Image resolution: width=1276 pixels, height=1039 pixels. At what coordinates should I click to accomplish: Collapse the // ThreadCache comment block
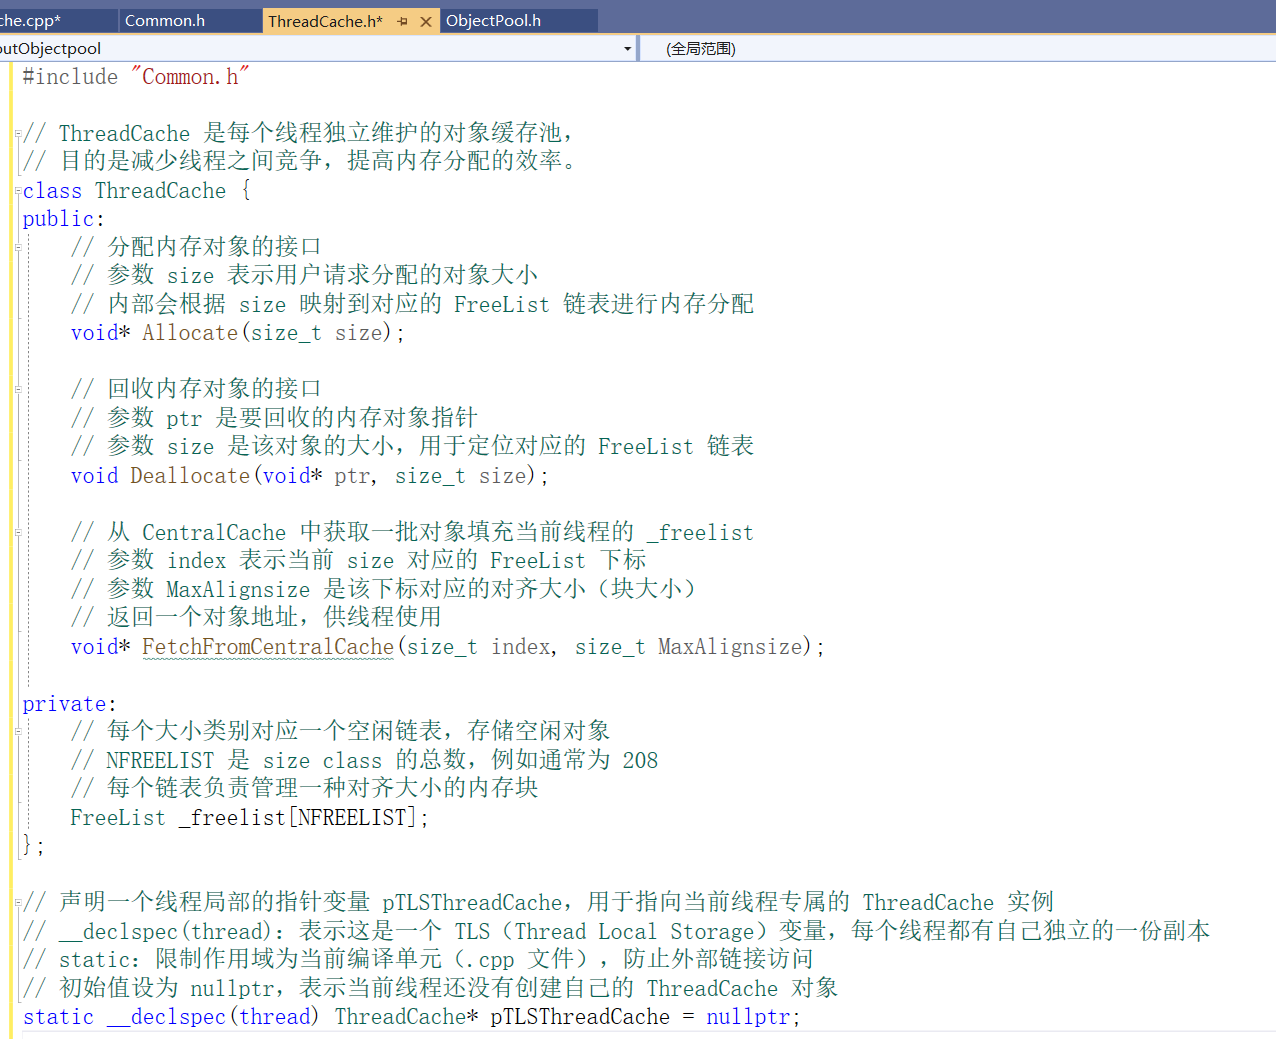pyautogui.click(x=17, y=134)
